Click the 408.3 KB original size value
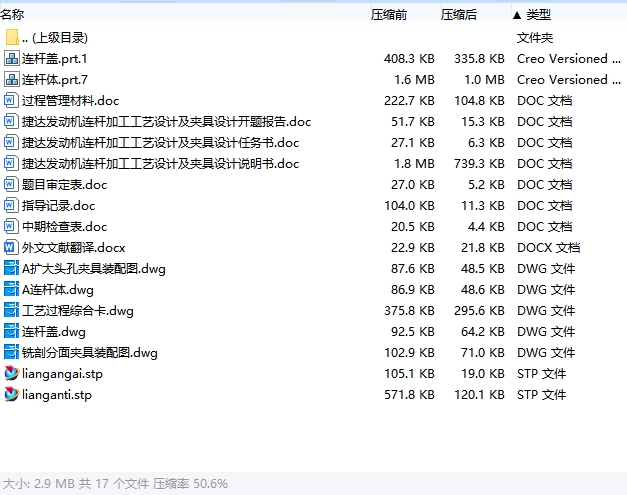The image size is (627, 495). 409,59
